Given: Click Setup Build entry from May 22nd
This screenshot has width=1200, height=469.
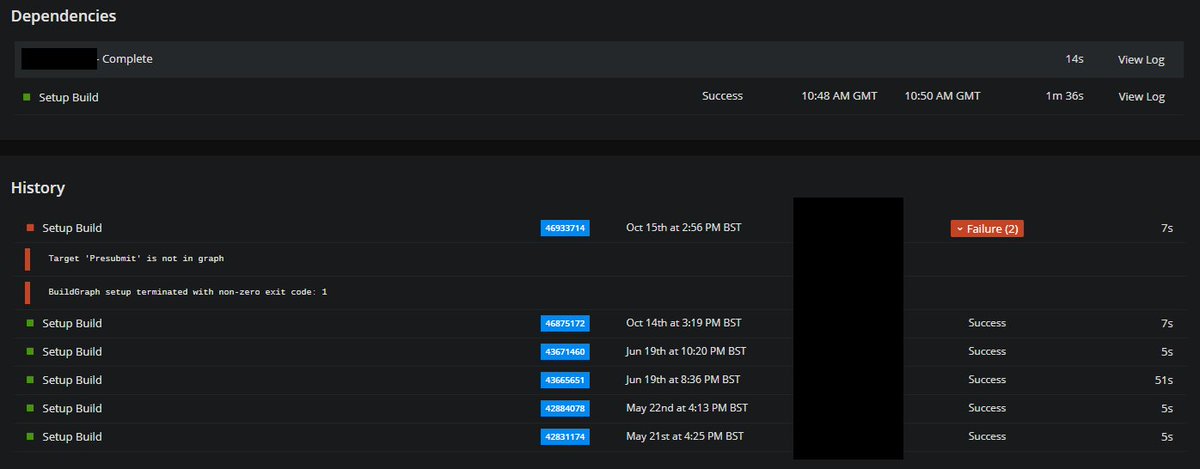Looking at the screenshot, I should (72, 408).
